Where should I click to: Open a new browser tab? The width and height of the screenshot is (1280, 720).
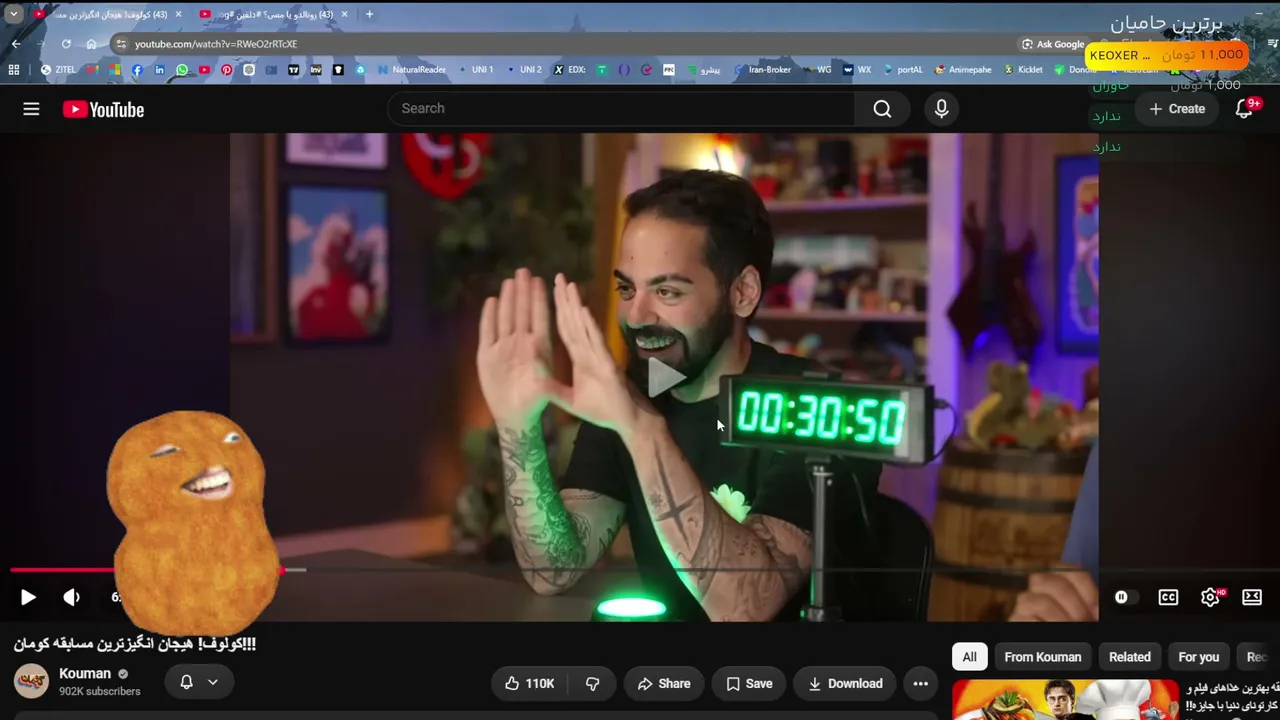(x=369, y=14)
